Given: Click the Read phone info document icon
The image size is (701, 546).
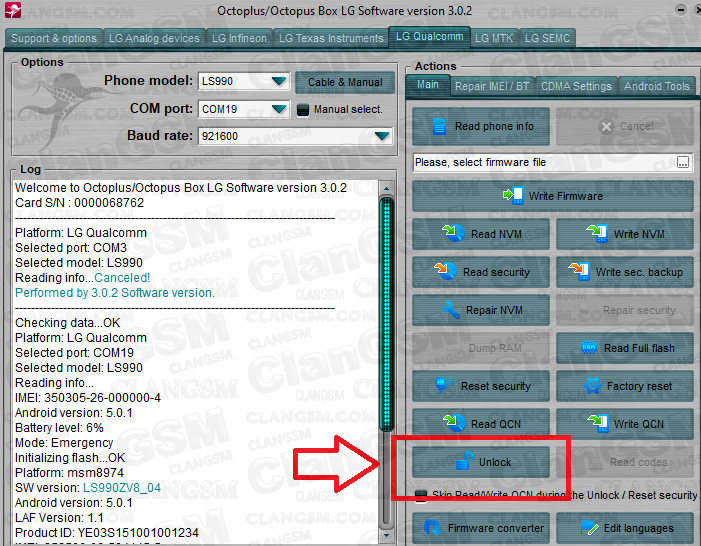Looking at the screenshot, I should (x=439, y=127).
